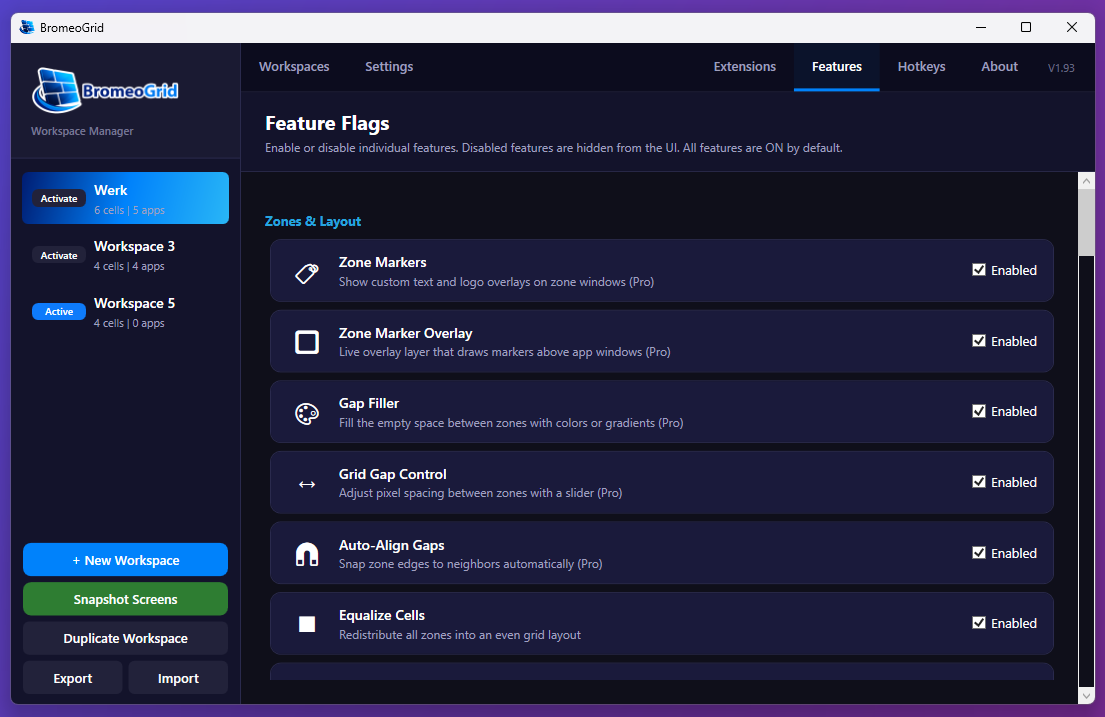1105x717 pixels.
Task: Click the Equalize Cells icon
Action: [306, 623]
